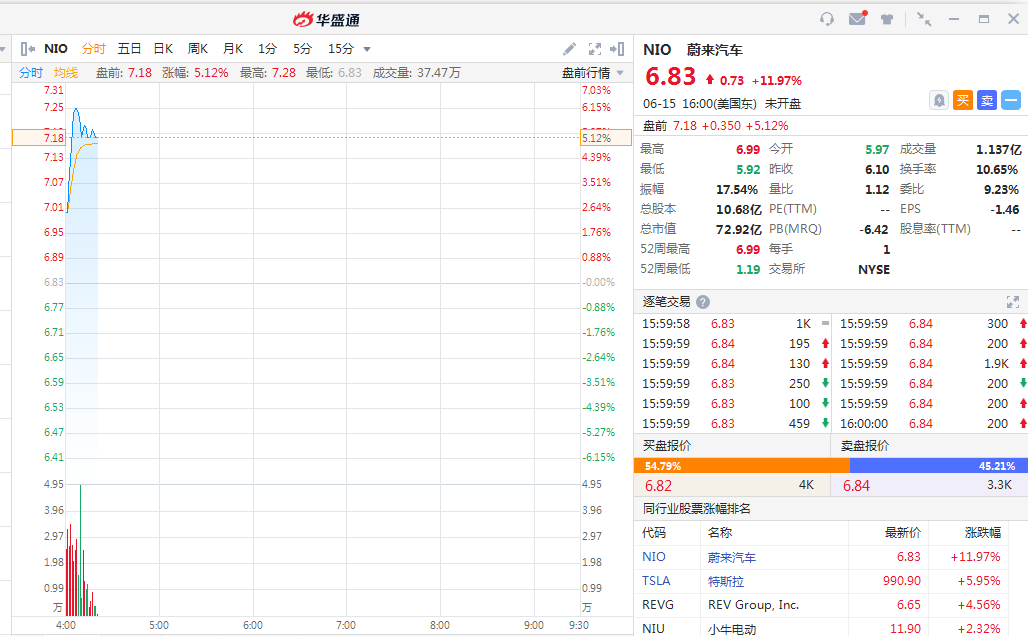Open the skin theme shirt icon
This screenshot has width=1028, height=636.
coord(887,19)
